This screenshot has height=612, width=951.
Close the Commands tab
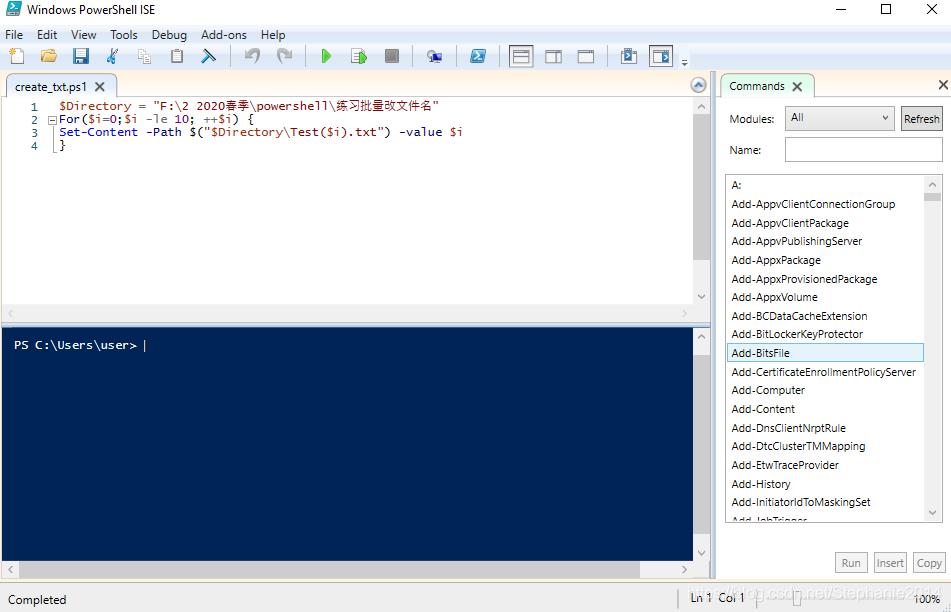pyautogui.click(x=798, y=87)
